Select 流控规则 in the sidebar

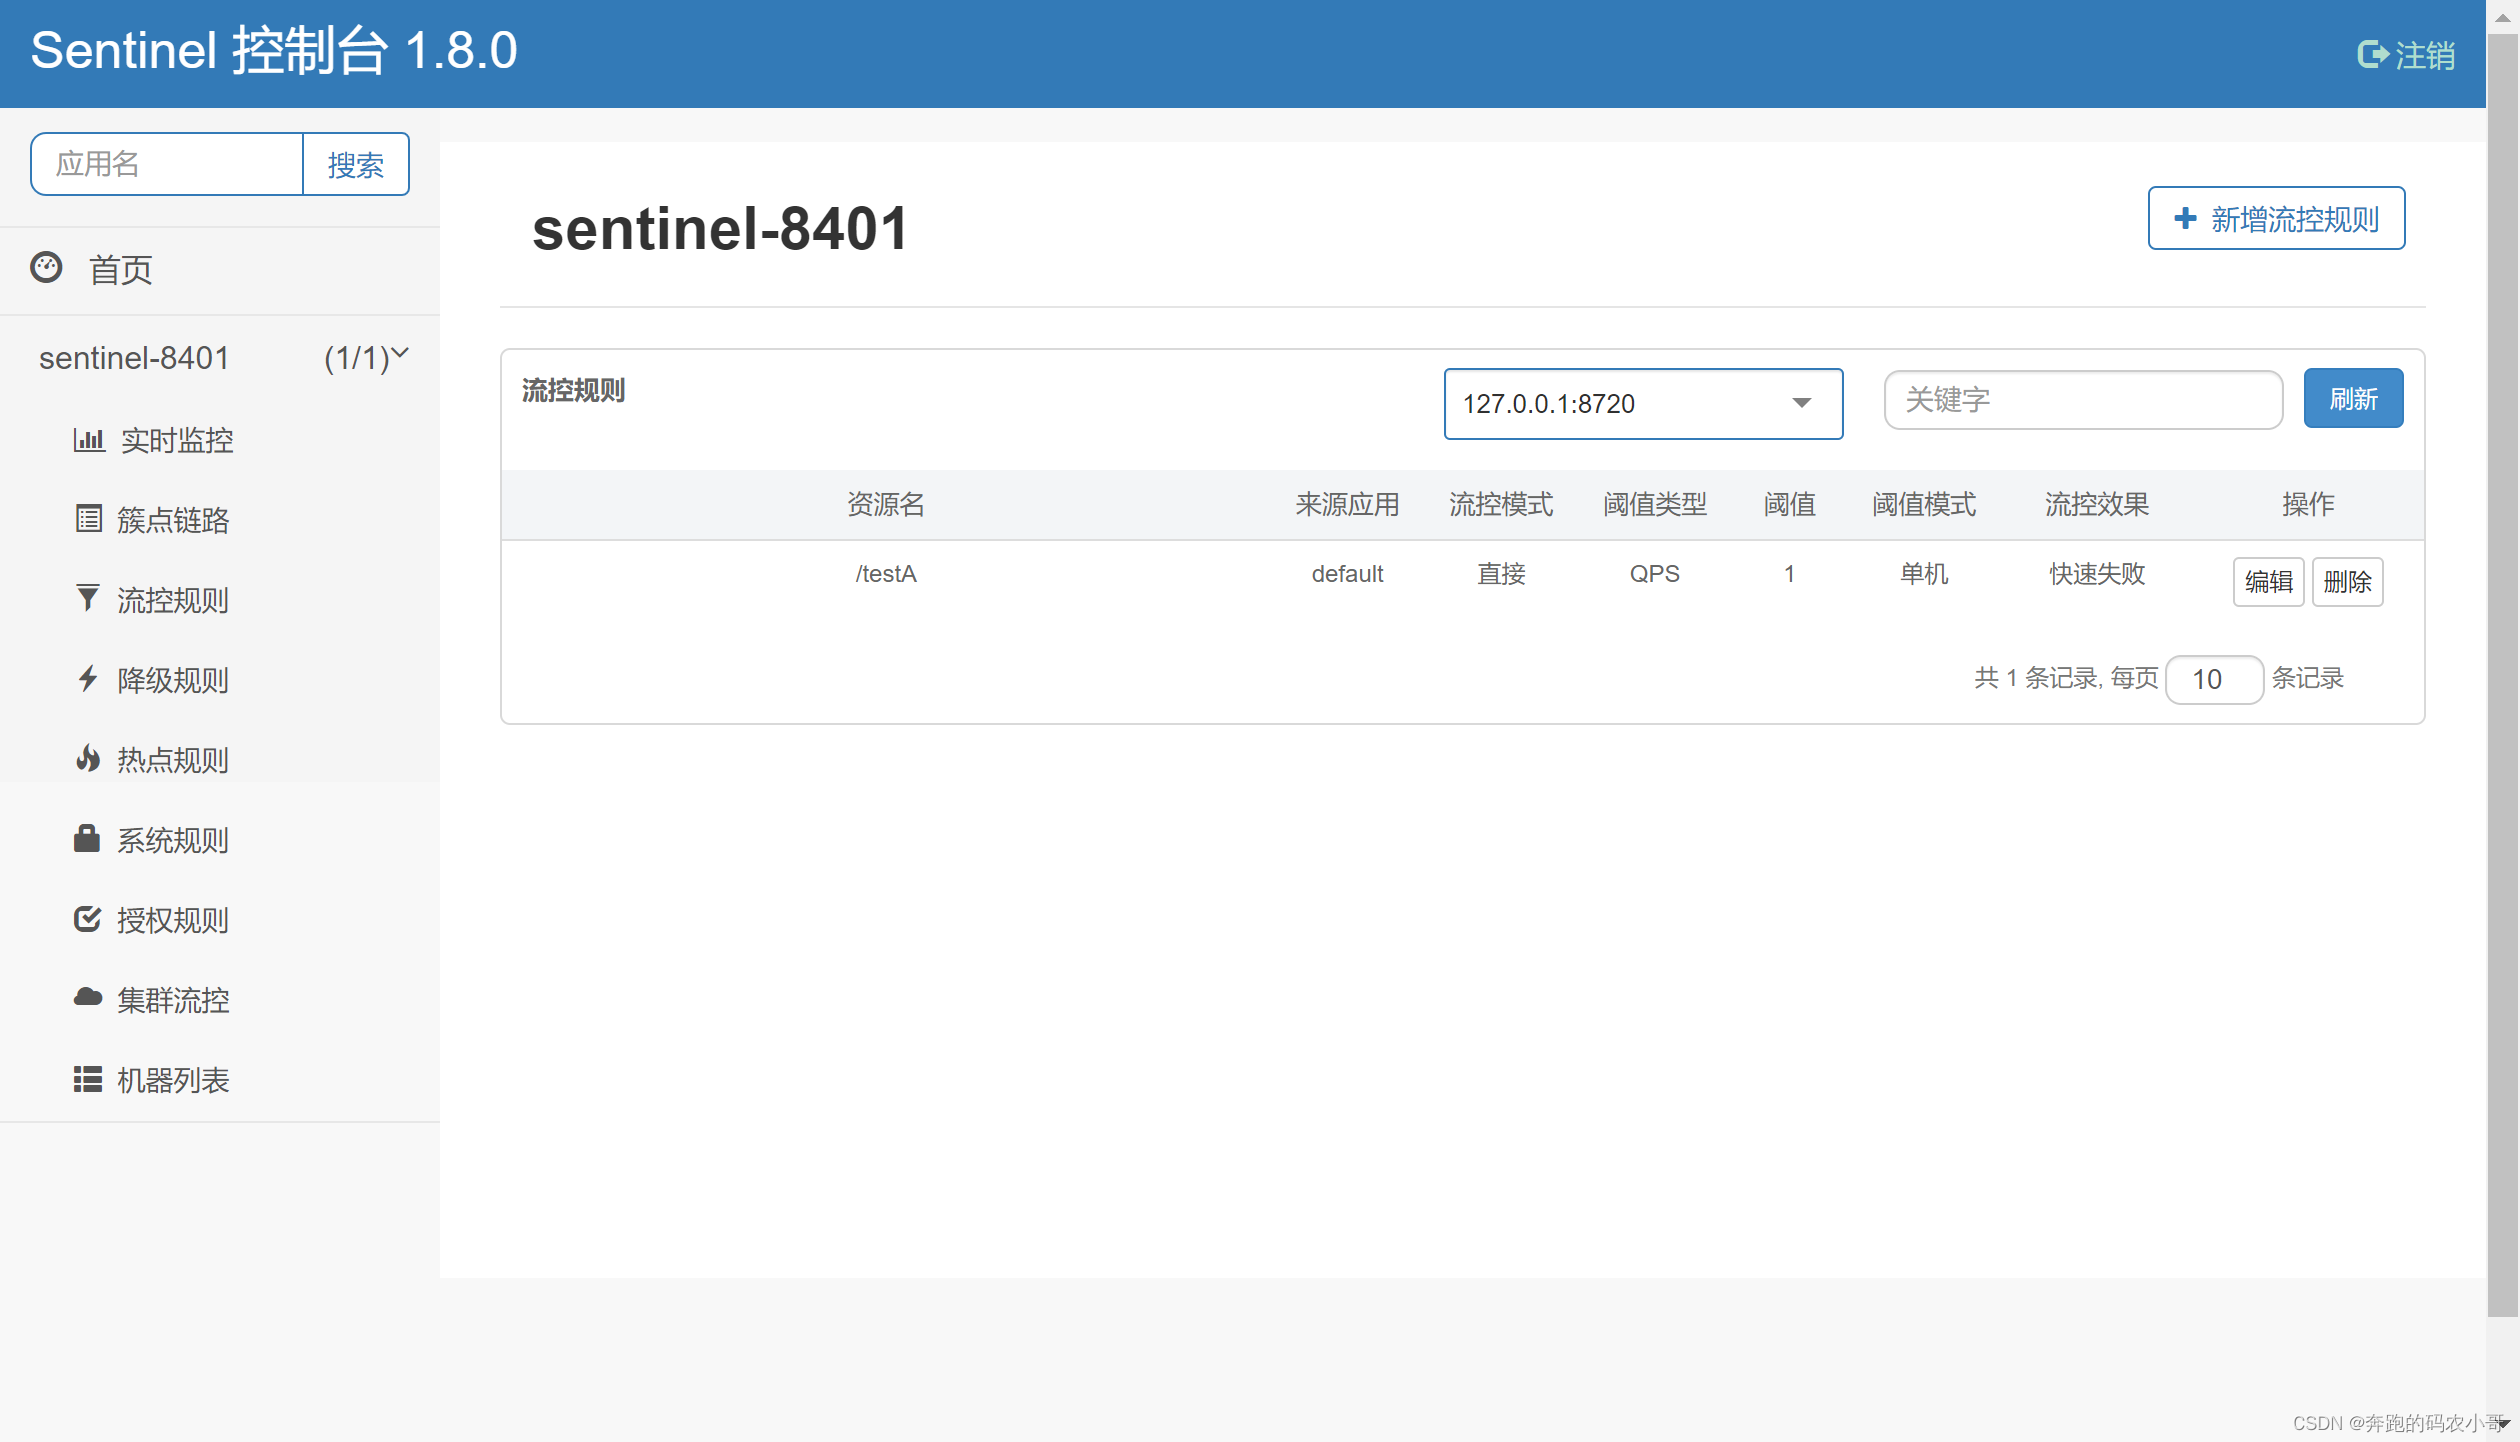point(173,600)
